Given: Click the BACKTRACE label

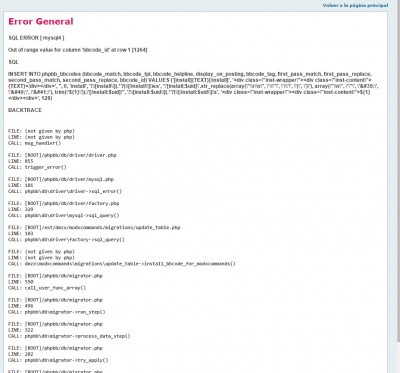Looking at the screenshot, I should pyautogui.click(x=25, y=110).
